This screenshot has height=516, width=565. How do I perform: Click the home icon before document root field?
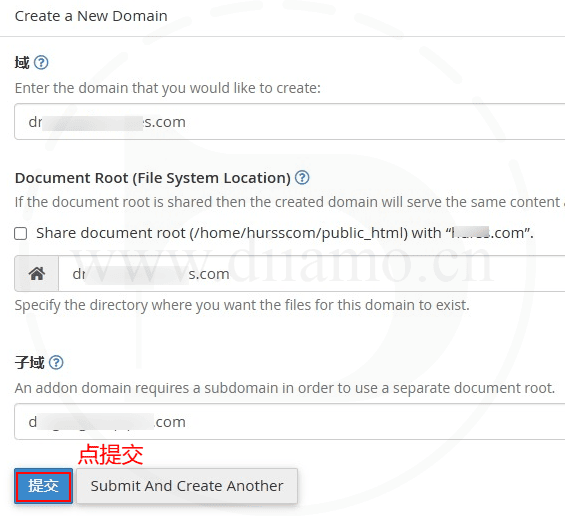37,273
